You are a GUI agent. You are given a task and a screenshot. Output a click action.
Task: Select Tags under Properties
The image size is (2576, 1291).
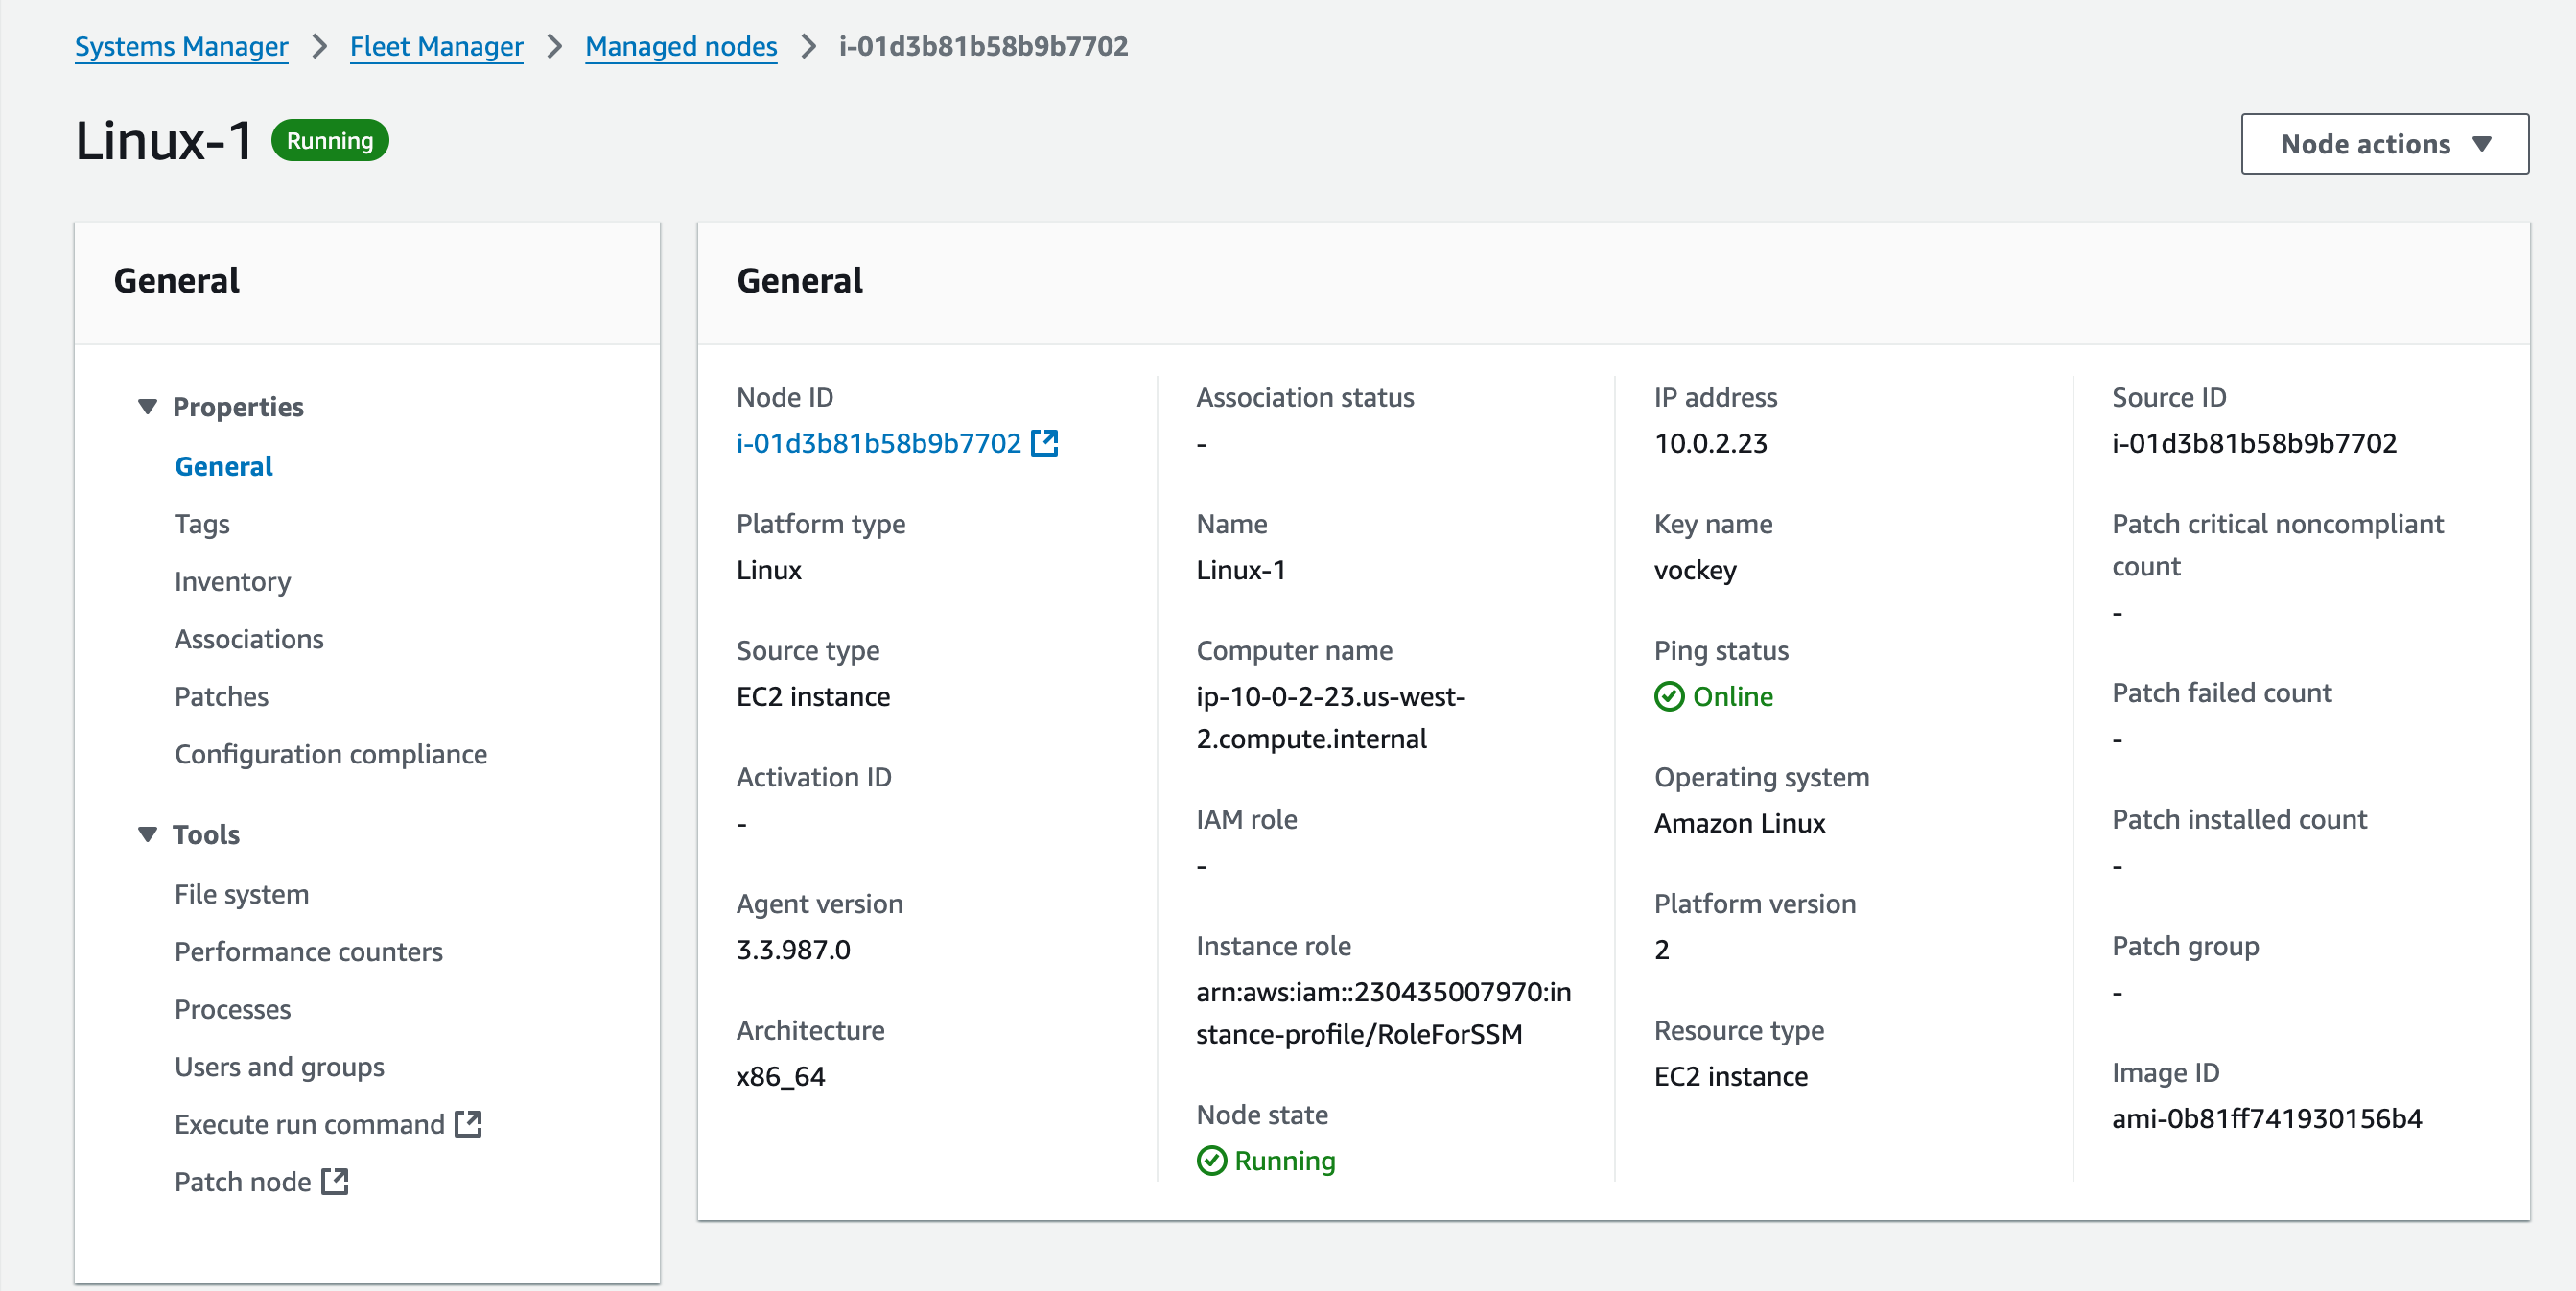tap(203, 523)
